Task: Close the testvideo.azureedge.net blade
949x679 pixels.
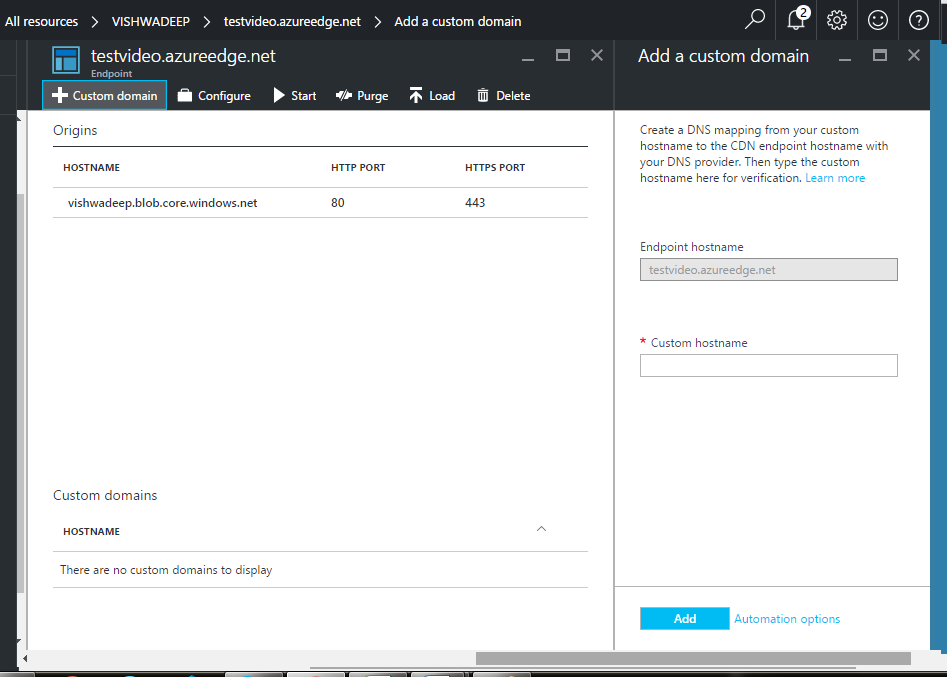Action: tap(597, 56)
